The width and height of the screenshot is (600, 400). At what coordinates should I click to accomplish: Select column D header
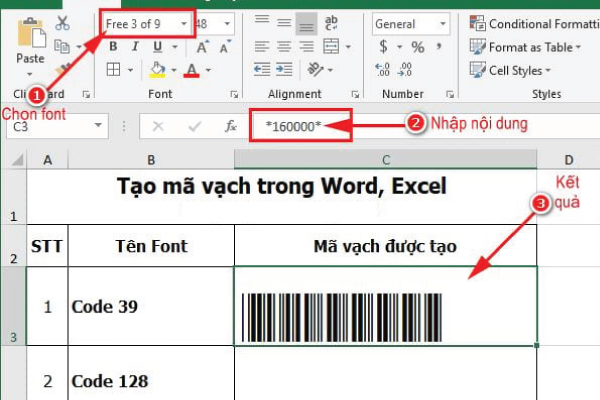pyautogui.click(x=569, y=160)
